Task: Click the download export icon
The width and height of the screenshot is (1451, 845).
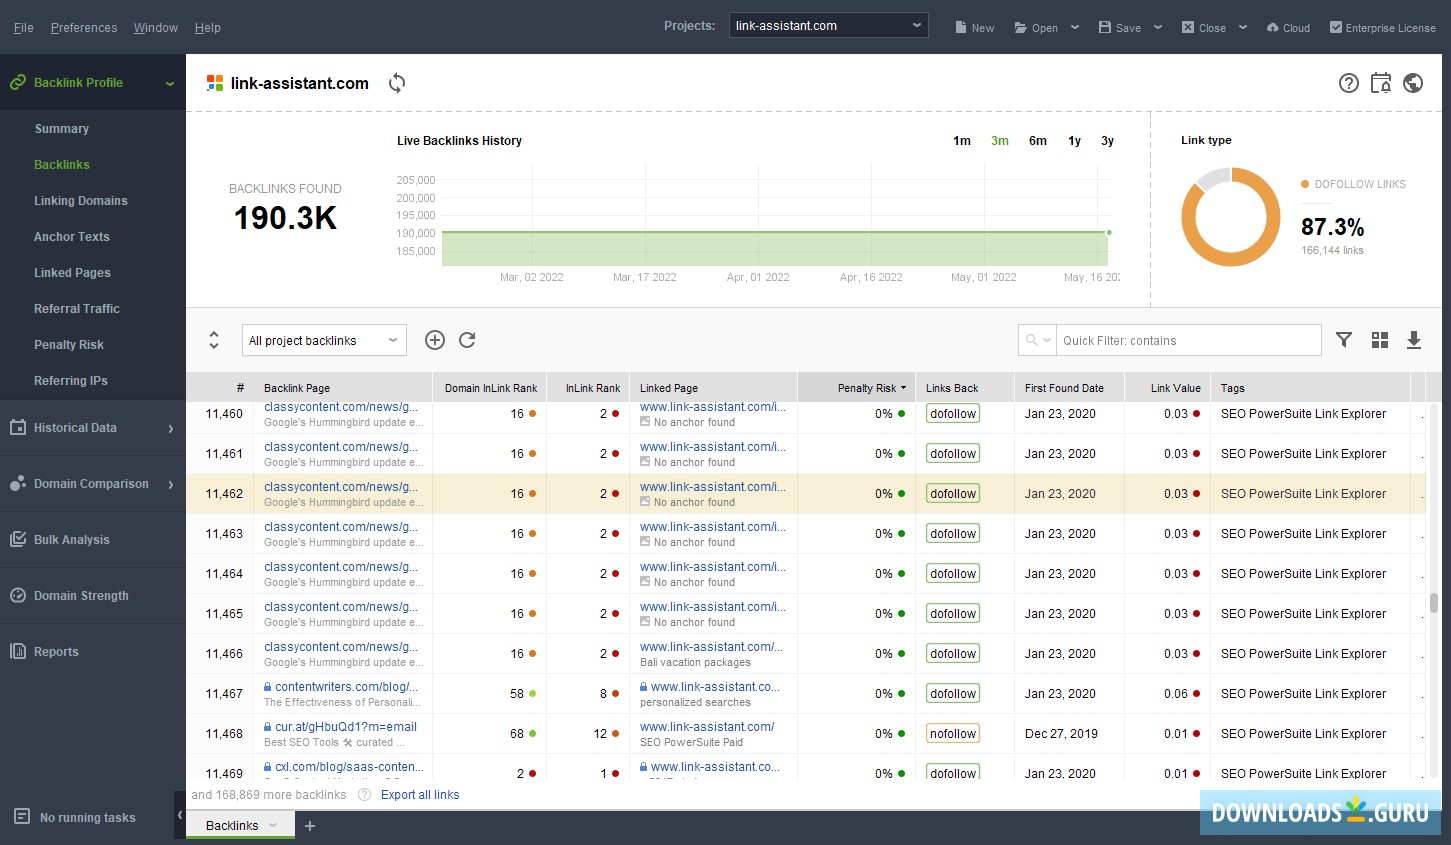Action: coord(1414,340)
